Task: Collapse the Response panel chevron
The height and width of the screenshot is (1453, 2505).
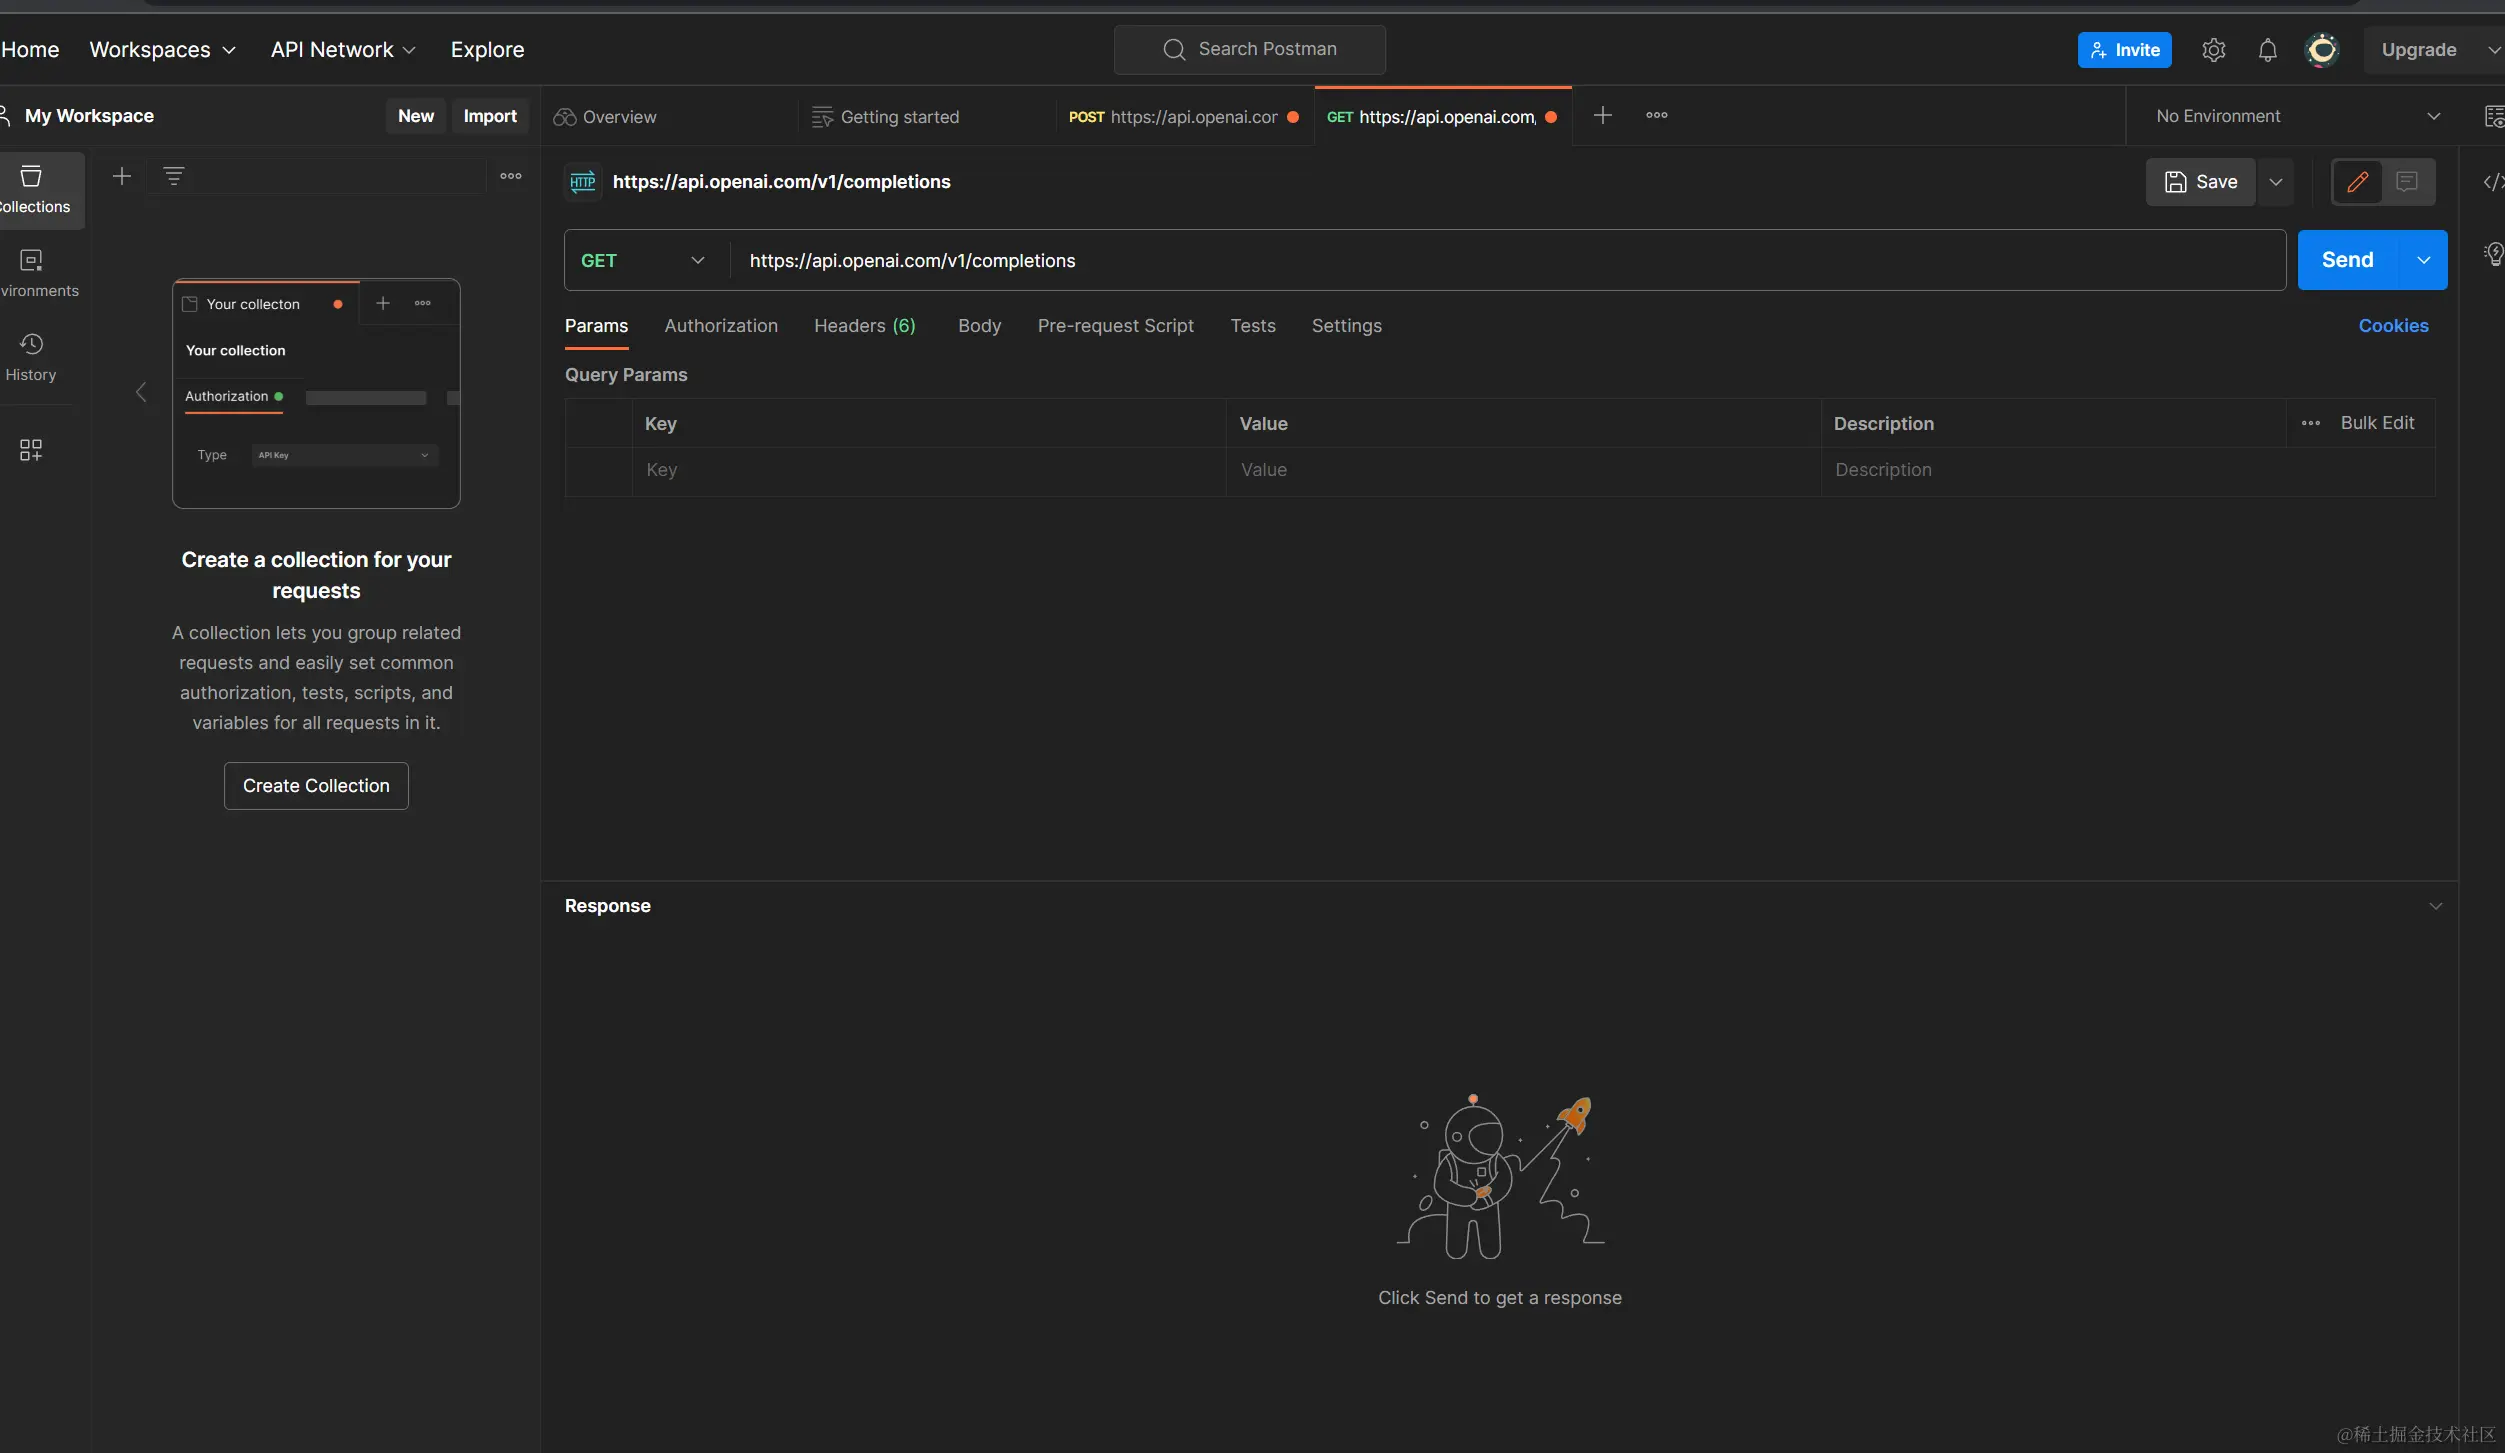Action: point(2435,907)
